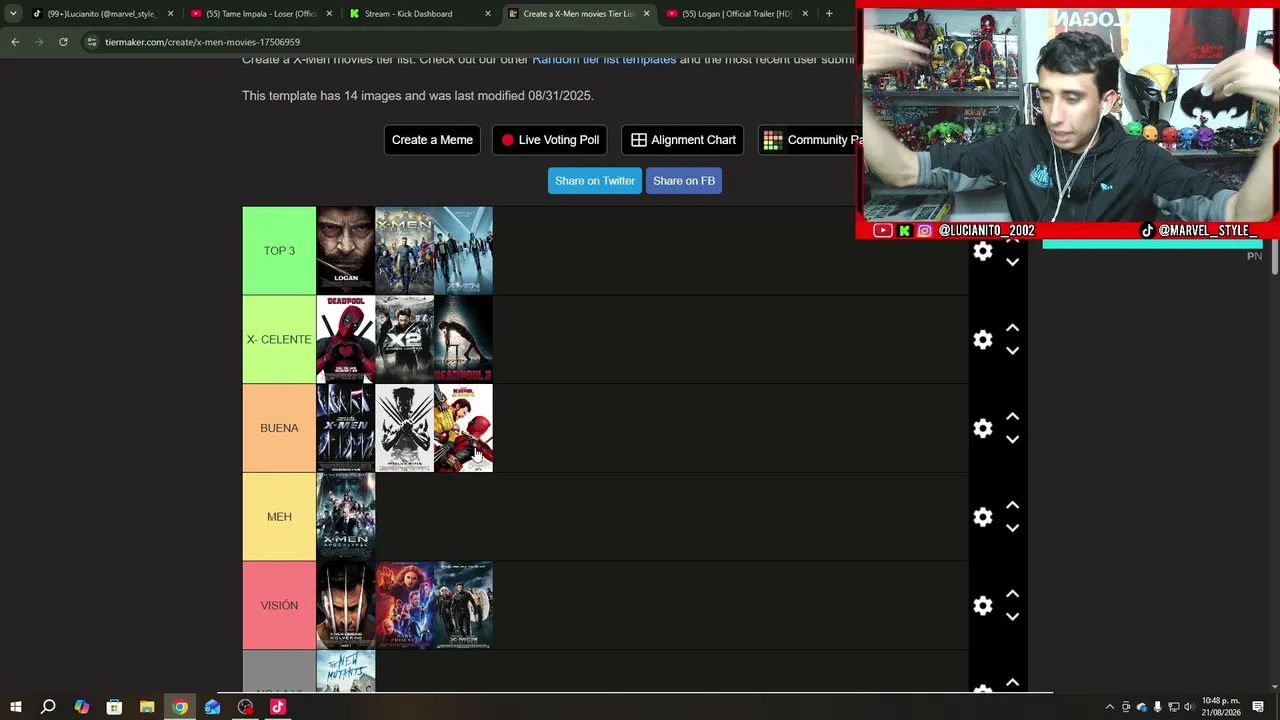The image size is (1280, 720).
Task: Move the VISIÓN tier row up
Action: click(1012, 594)
